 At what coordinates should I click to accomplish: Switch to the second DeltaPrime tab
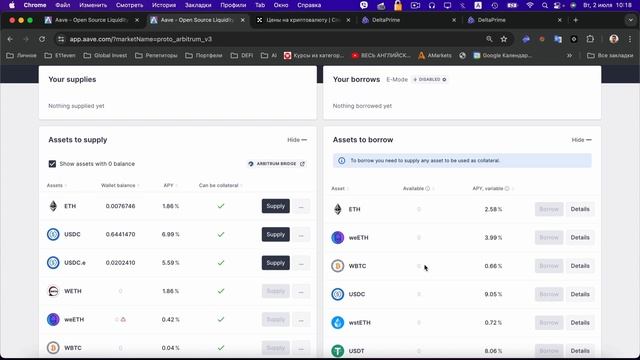point(515,20)
